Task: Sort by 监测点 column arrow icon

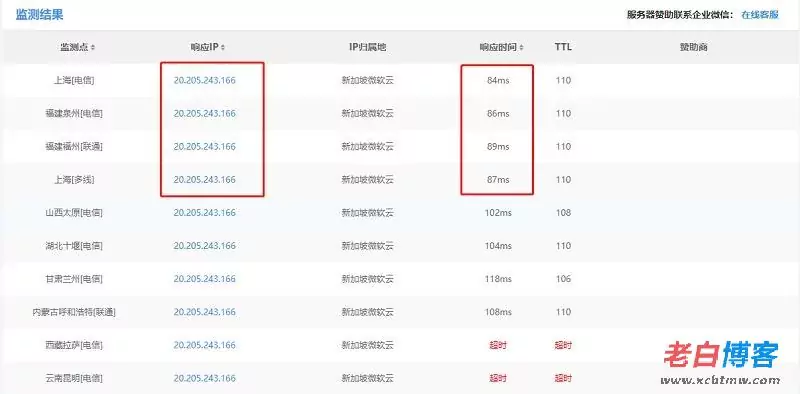Action: click(x=93, y=47)
